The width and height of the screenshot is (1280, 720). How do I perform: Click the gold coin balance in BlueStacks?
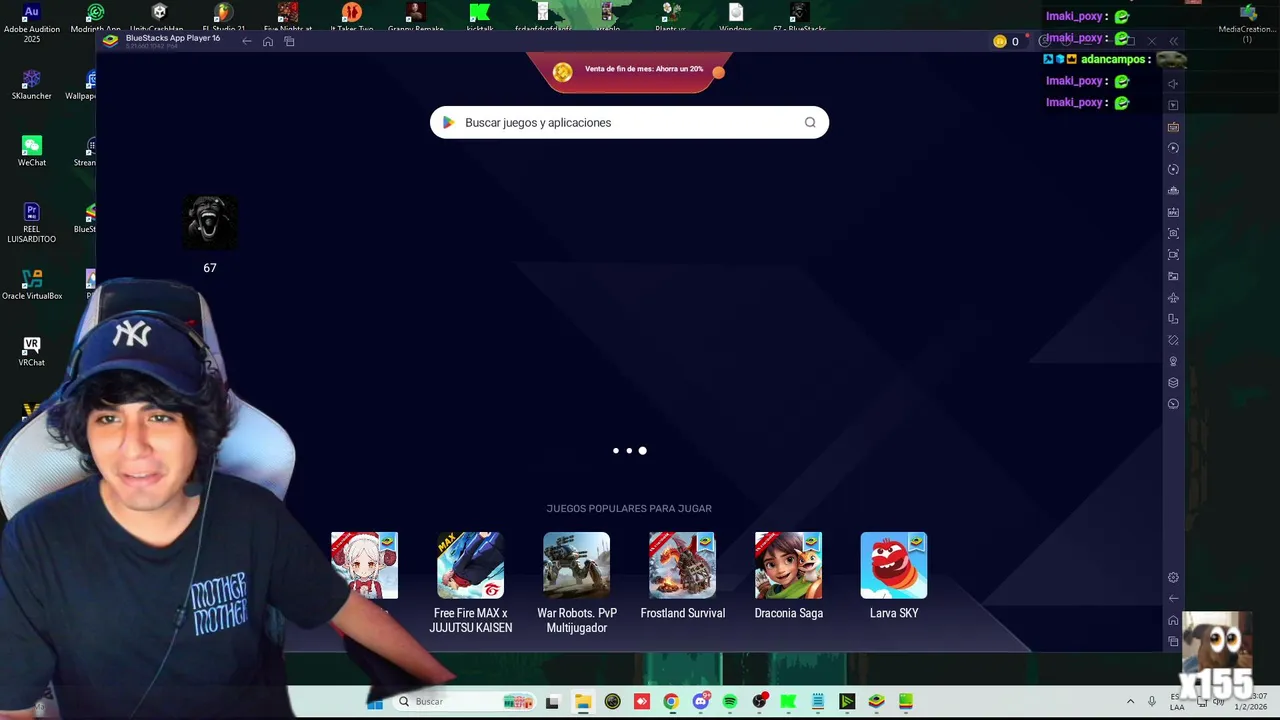1006,41
